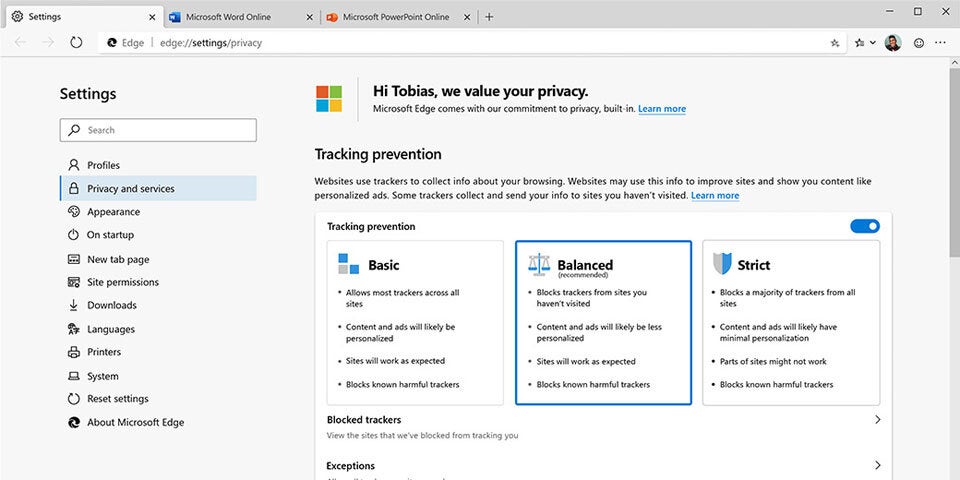Click into the Settings search field
This screenshot has width=960, height=480.
[158, 130]
